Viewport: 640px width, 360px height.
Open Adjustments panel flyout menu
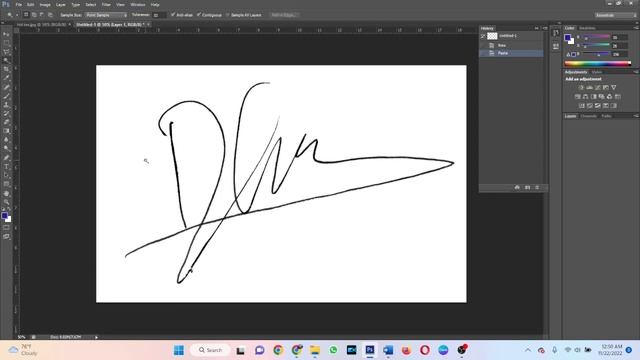(636, 72)
